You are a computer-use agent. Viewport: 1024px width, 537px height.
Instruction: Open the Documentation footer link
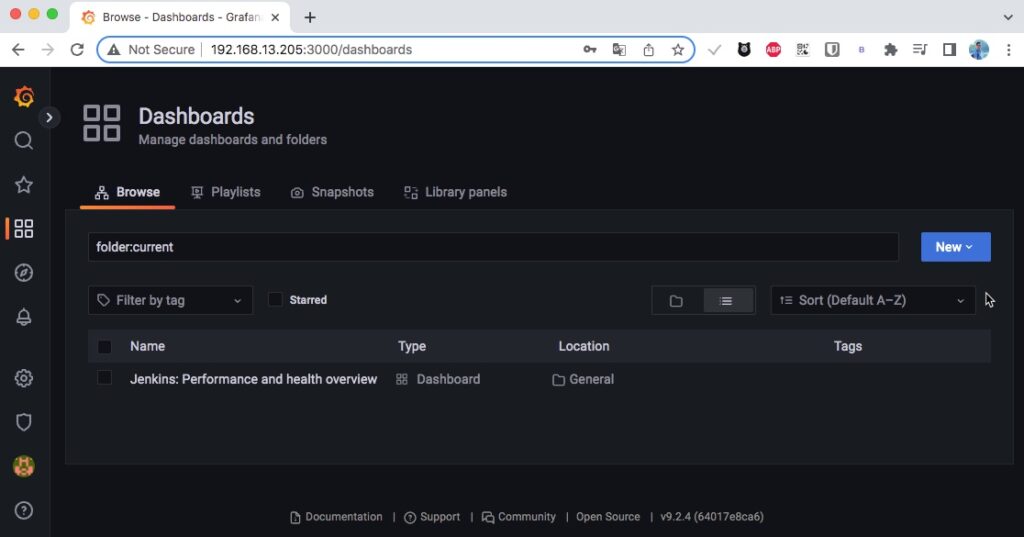point(336,517)
